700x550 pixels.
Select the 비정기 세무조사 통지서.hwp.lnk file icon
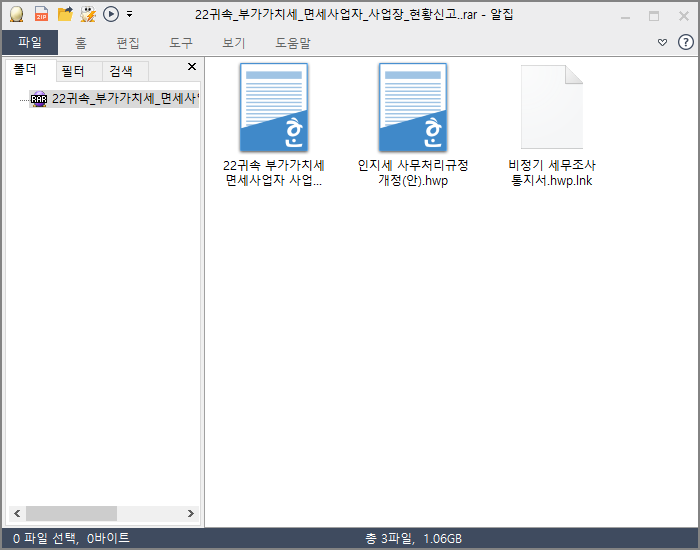(552, 107)
